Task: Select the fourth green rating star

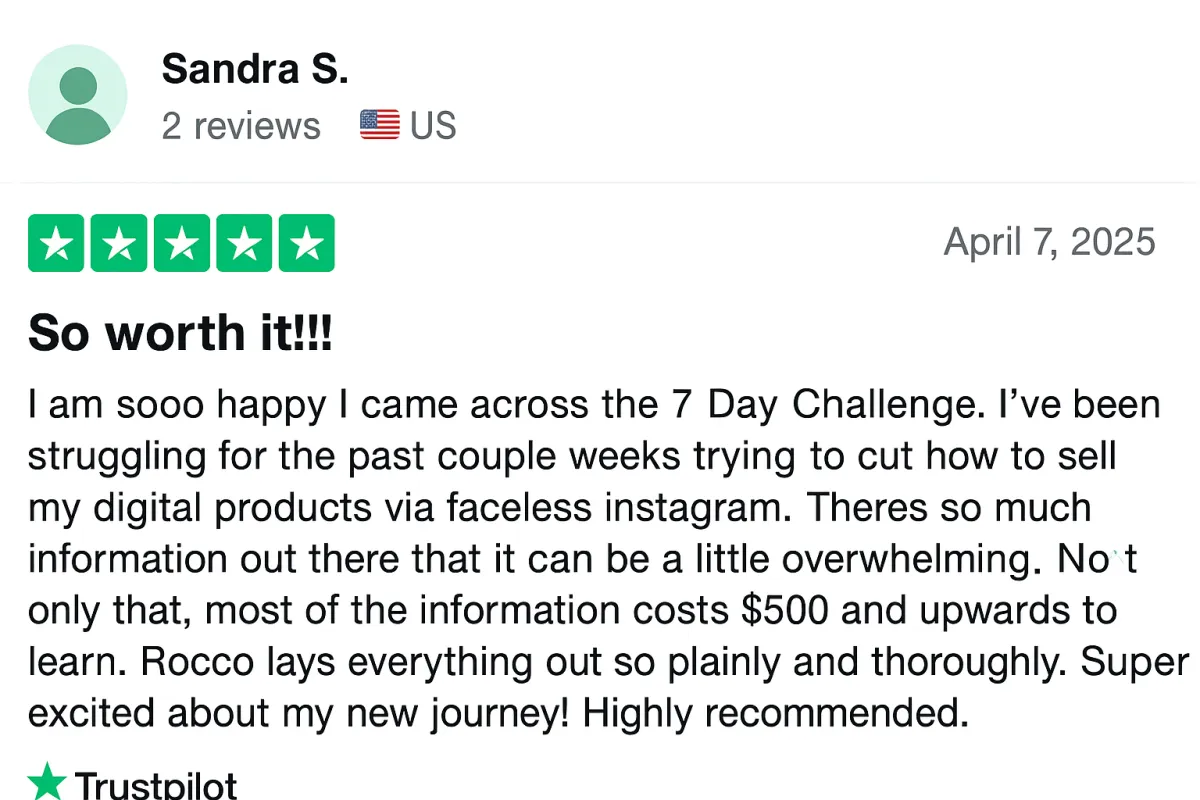Action: pos(244,243)
